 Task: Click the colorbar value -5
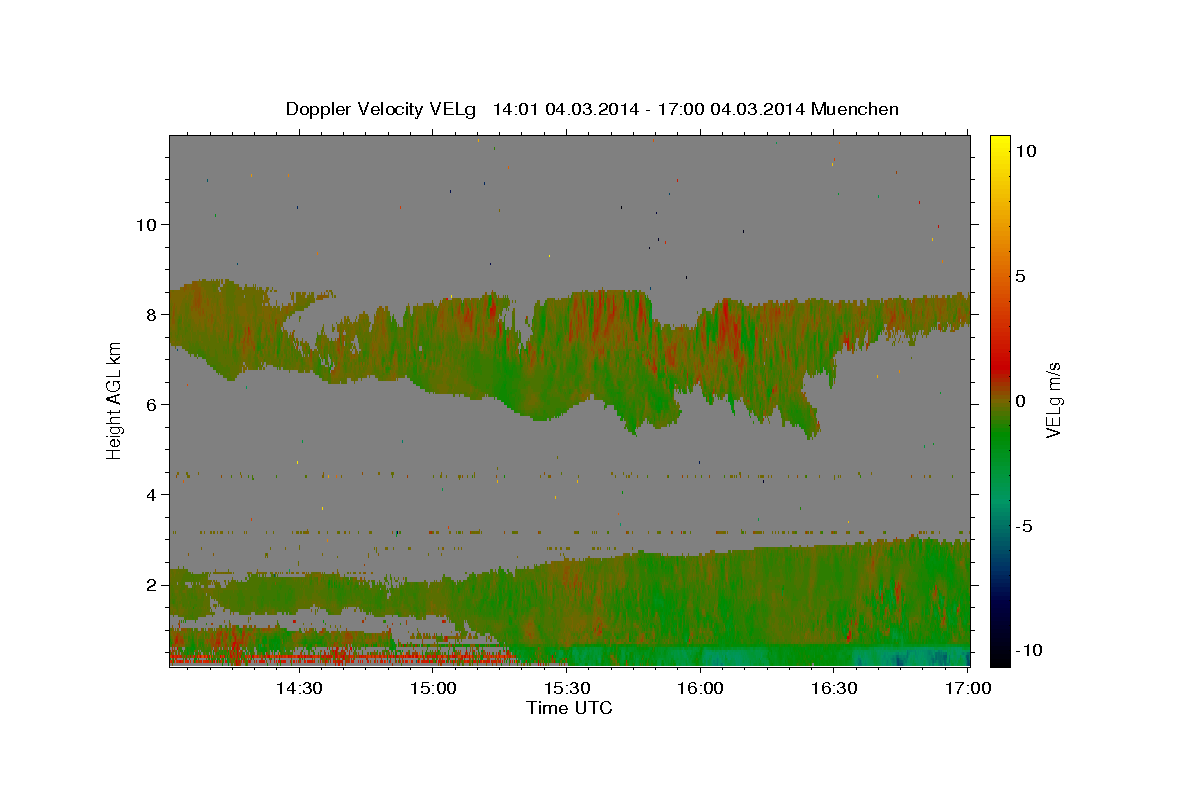click(1024, 525)
